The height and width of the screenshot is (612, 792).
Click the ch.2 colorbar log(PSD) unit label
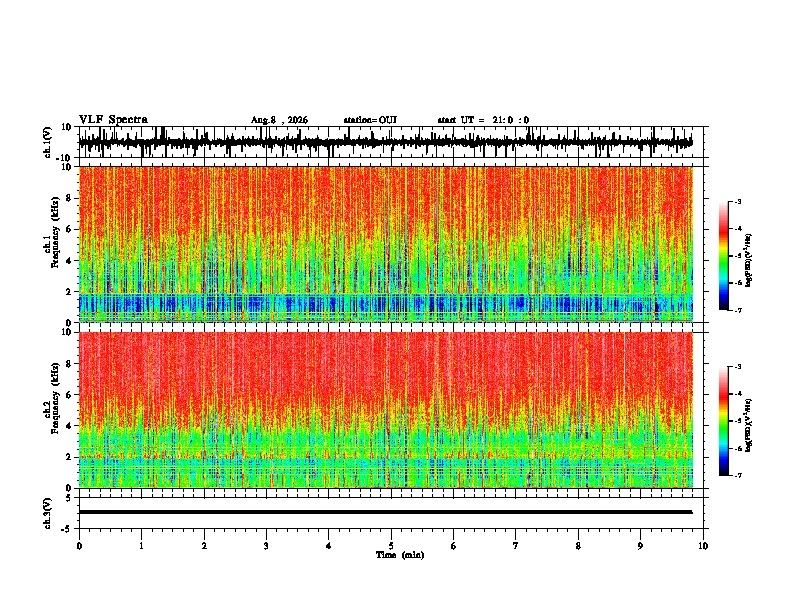point(749,425)
